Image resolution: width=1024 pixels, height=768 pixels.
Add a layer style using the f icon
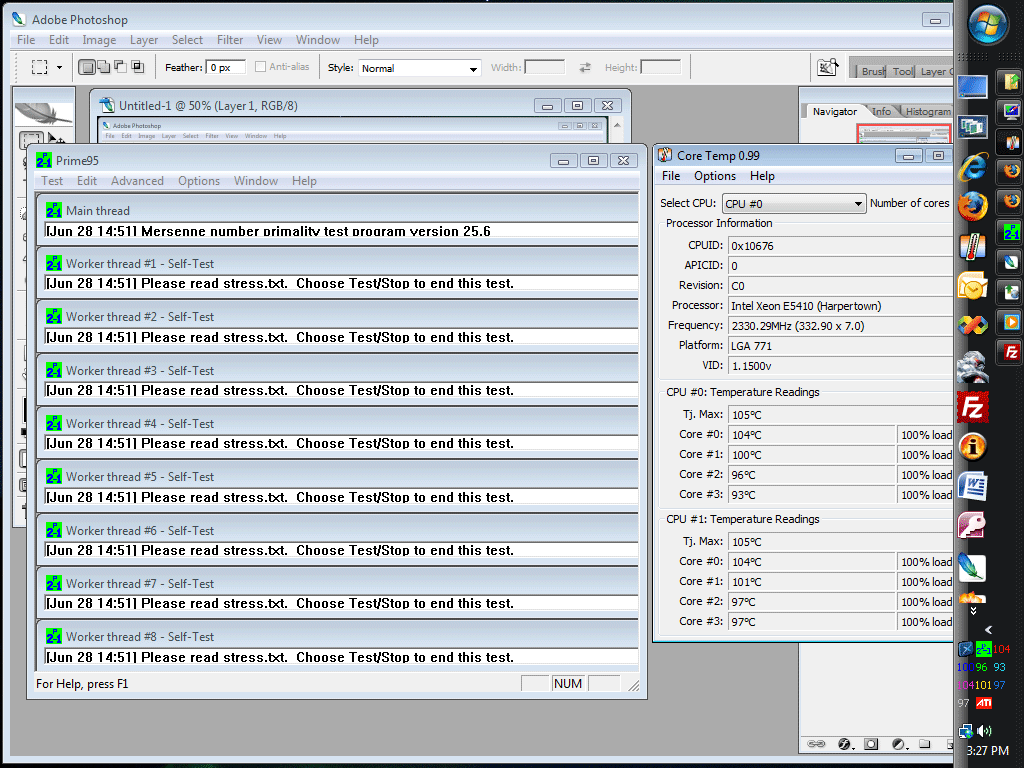844,744
